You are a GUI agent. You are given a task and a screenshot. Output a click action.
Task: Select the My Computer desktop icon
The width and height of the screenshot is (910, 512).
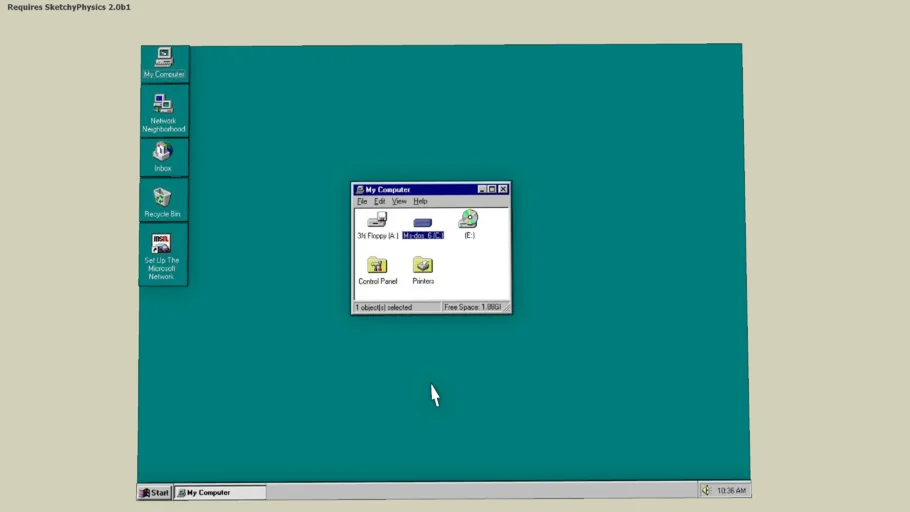pos(164,63)
